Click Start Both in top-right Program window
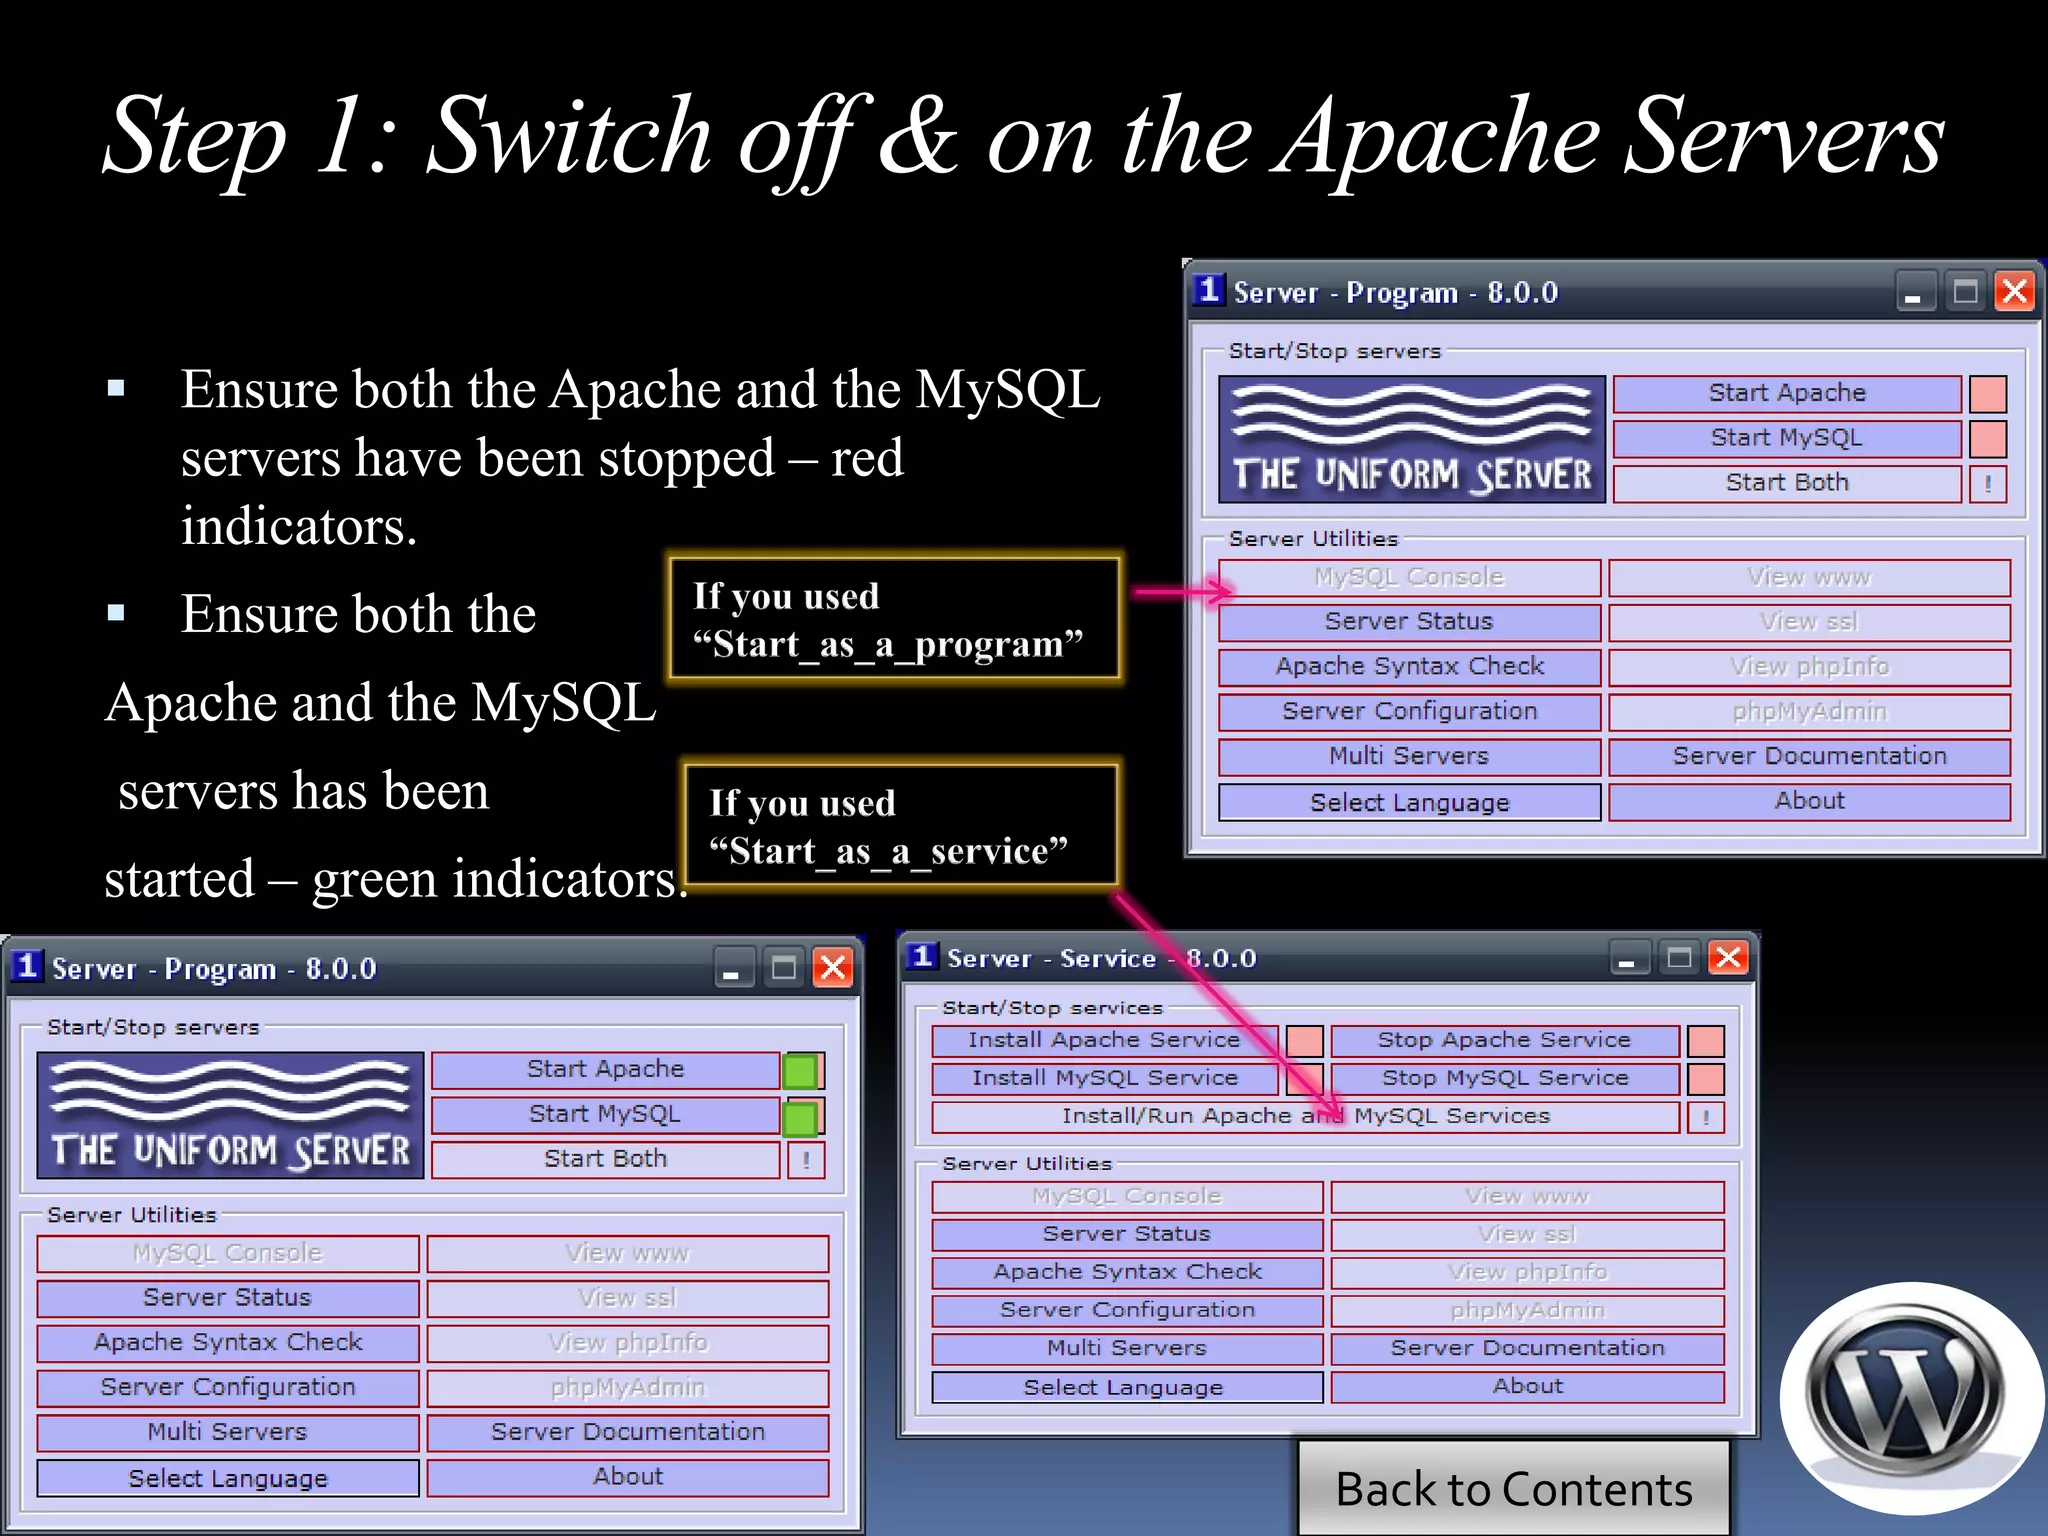2048x1536 pixels. click(1786, 483)
